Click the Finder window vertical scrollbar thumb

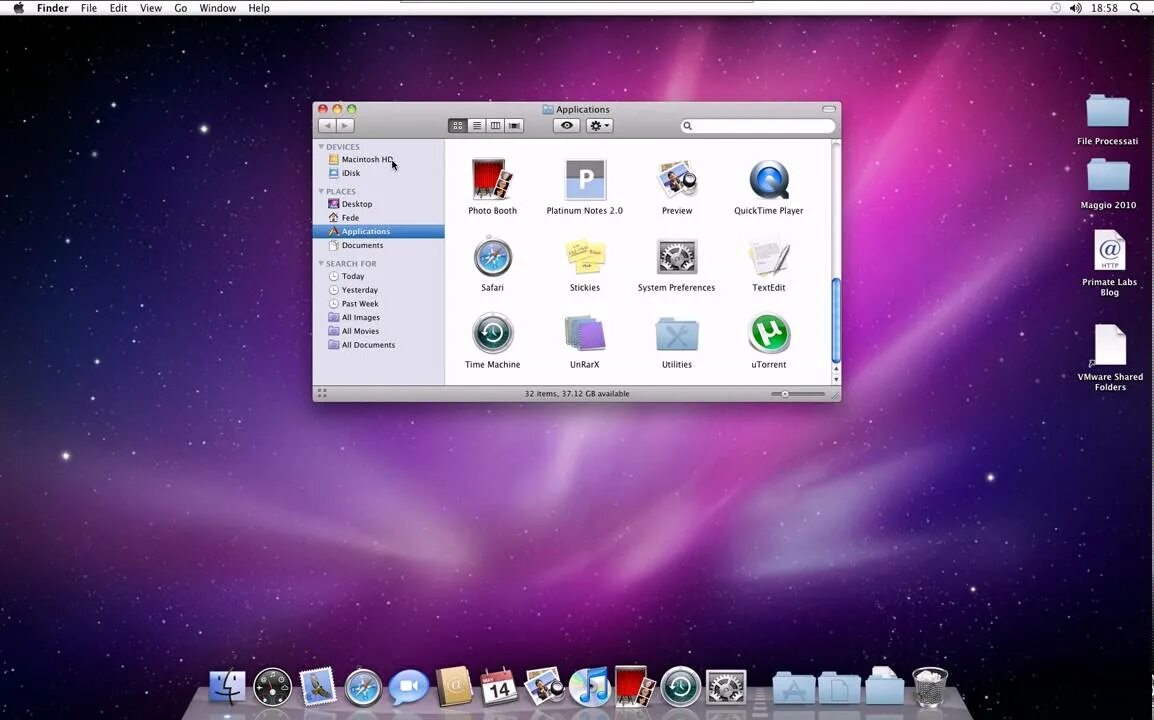836,320
